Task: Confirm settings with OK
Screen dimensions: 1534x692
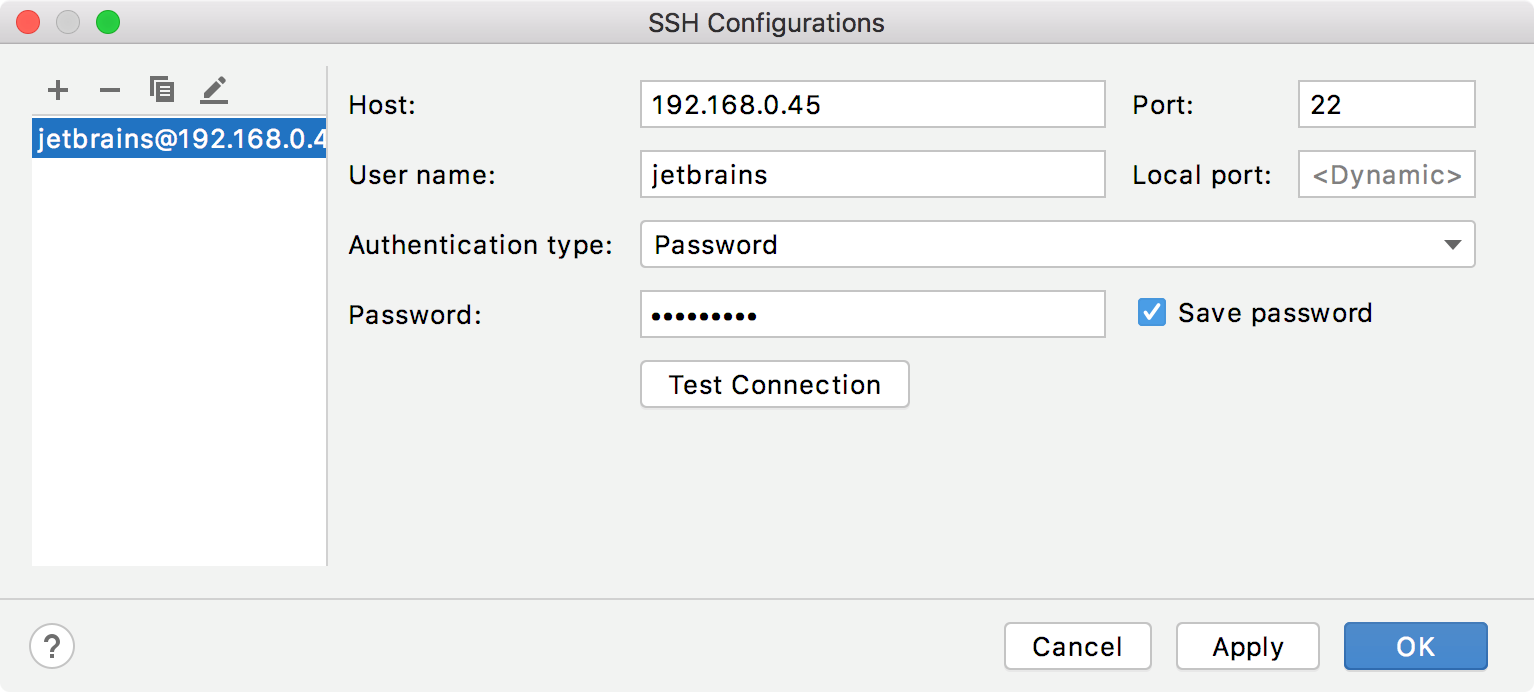Action: click(x=1415, y=646)
